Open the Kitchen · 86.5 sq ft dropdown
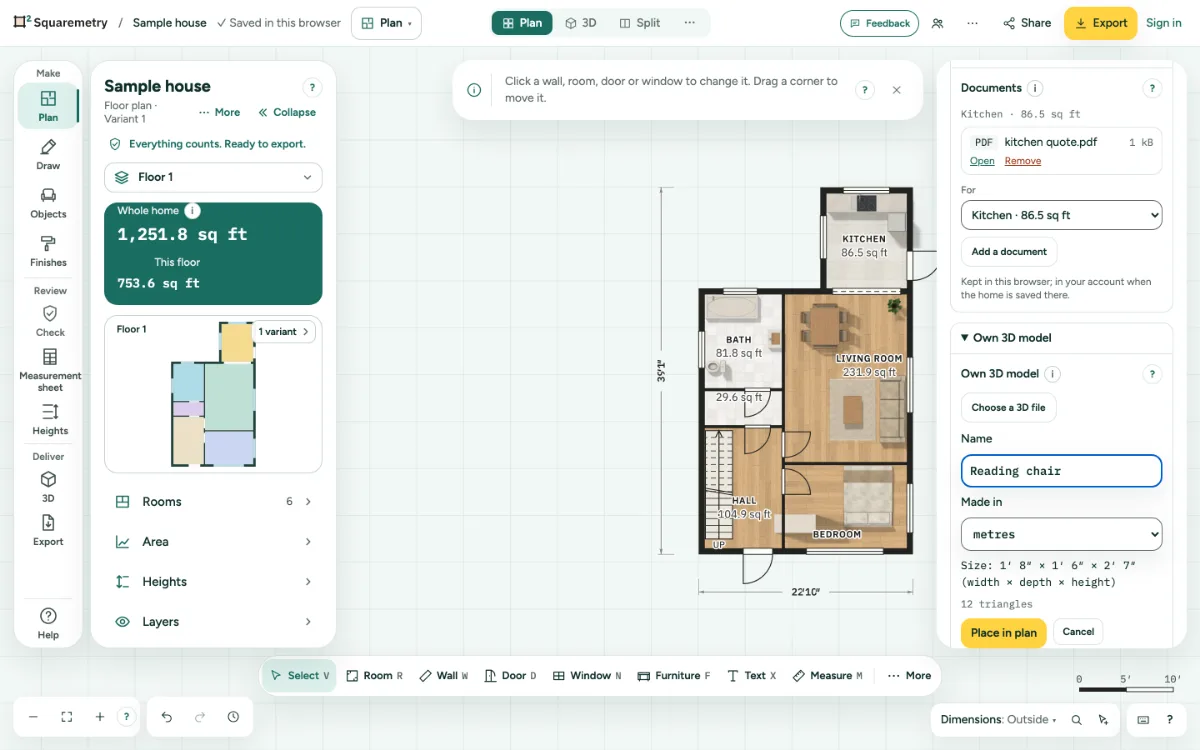 (1061, 215)
